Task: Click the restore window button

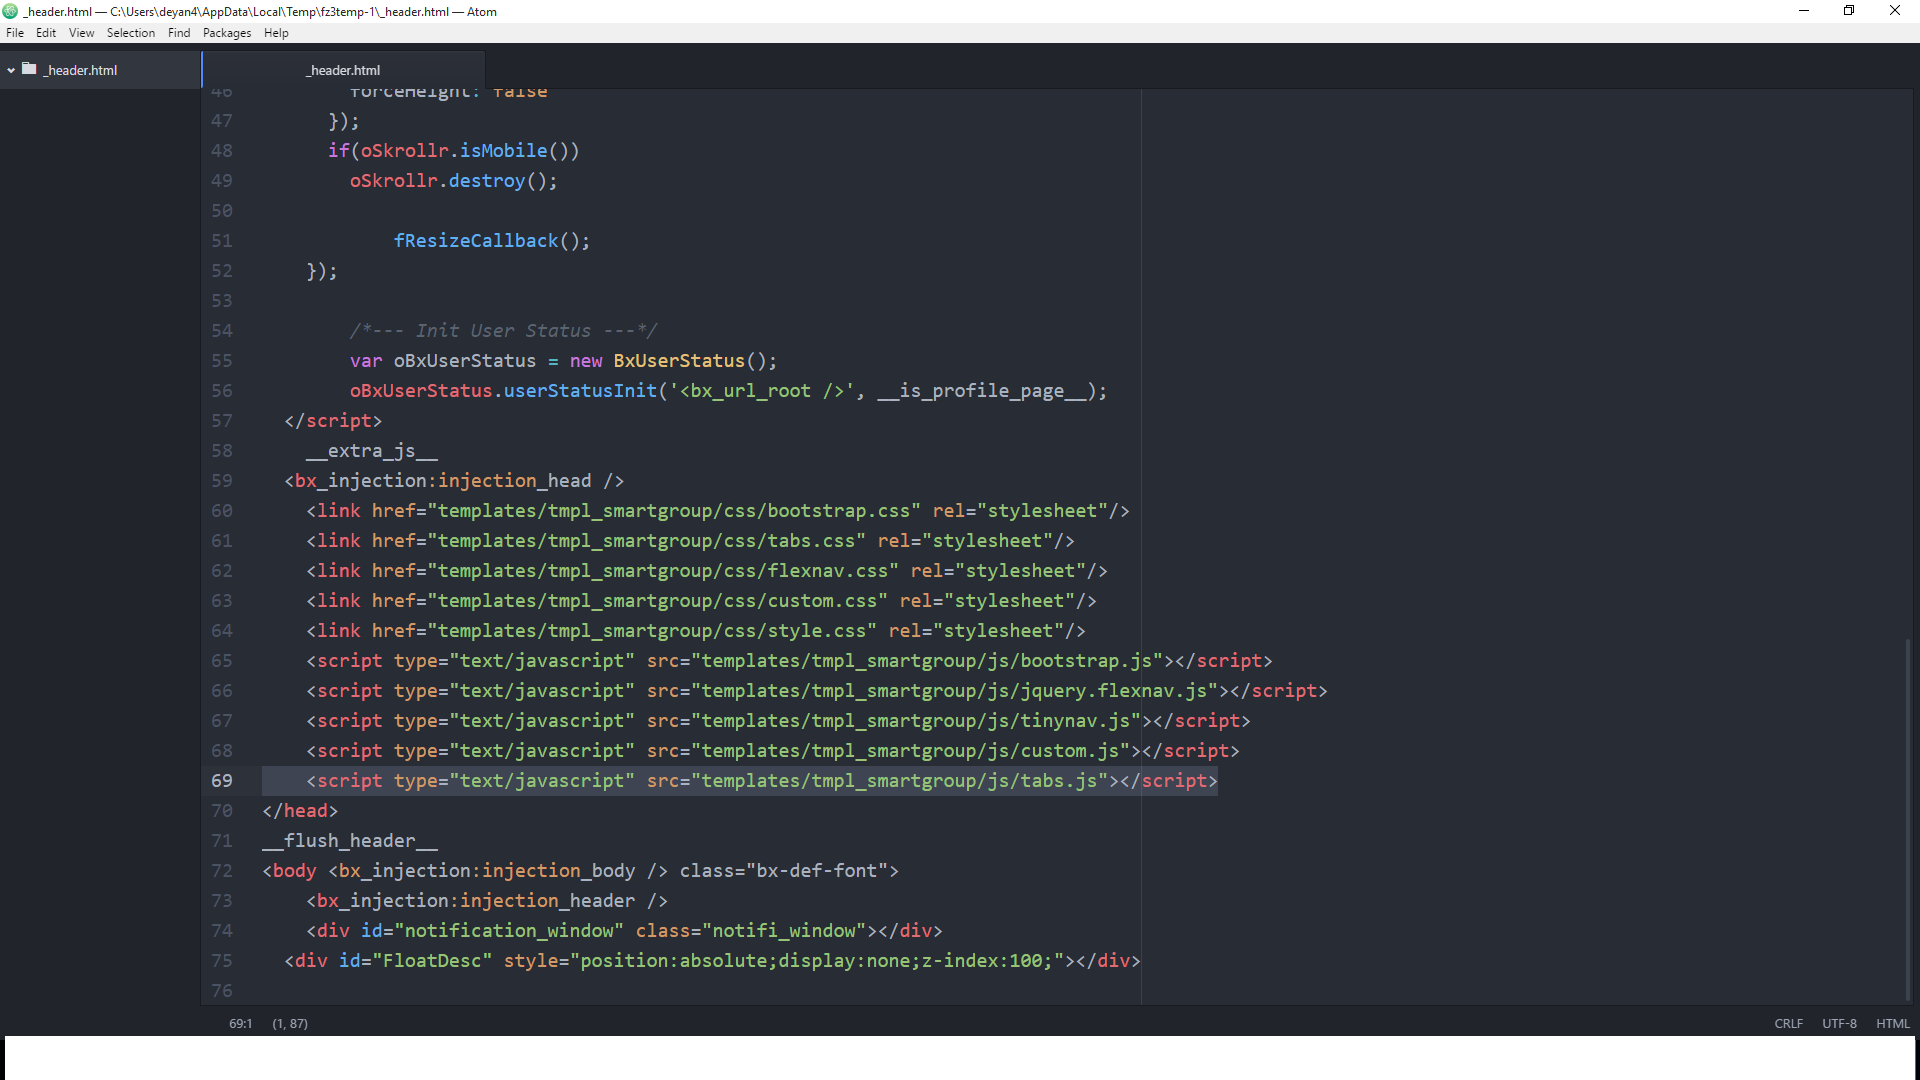Action: pyautogui.click(x=1849, y=11)
